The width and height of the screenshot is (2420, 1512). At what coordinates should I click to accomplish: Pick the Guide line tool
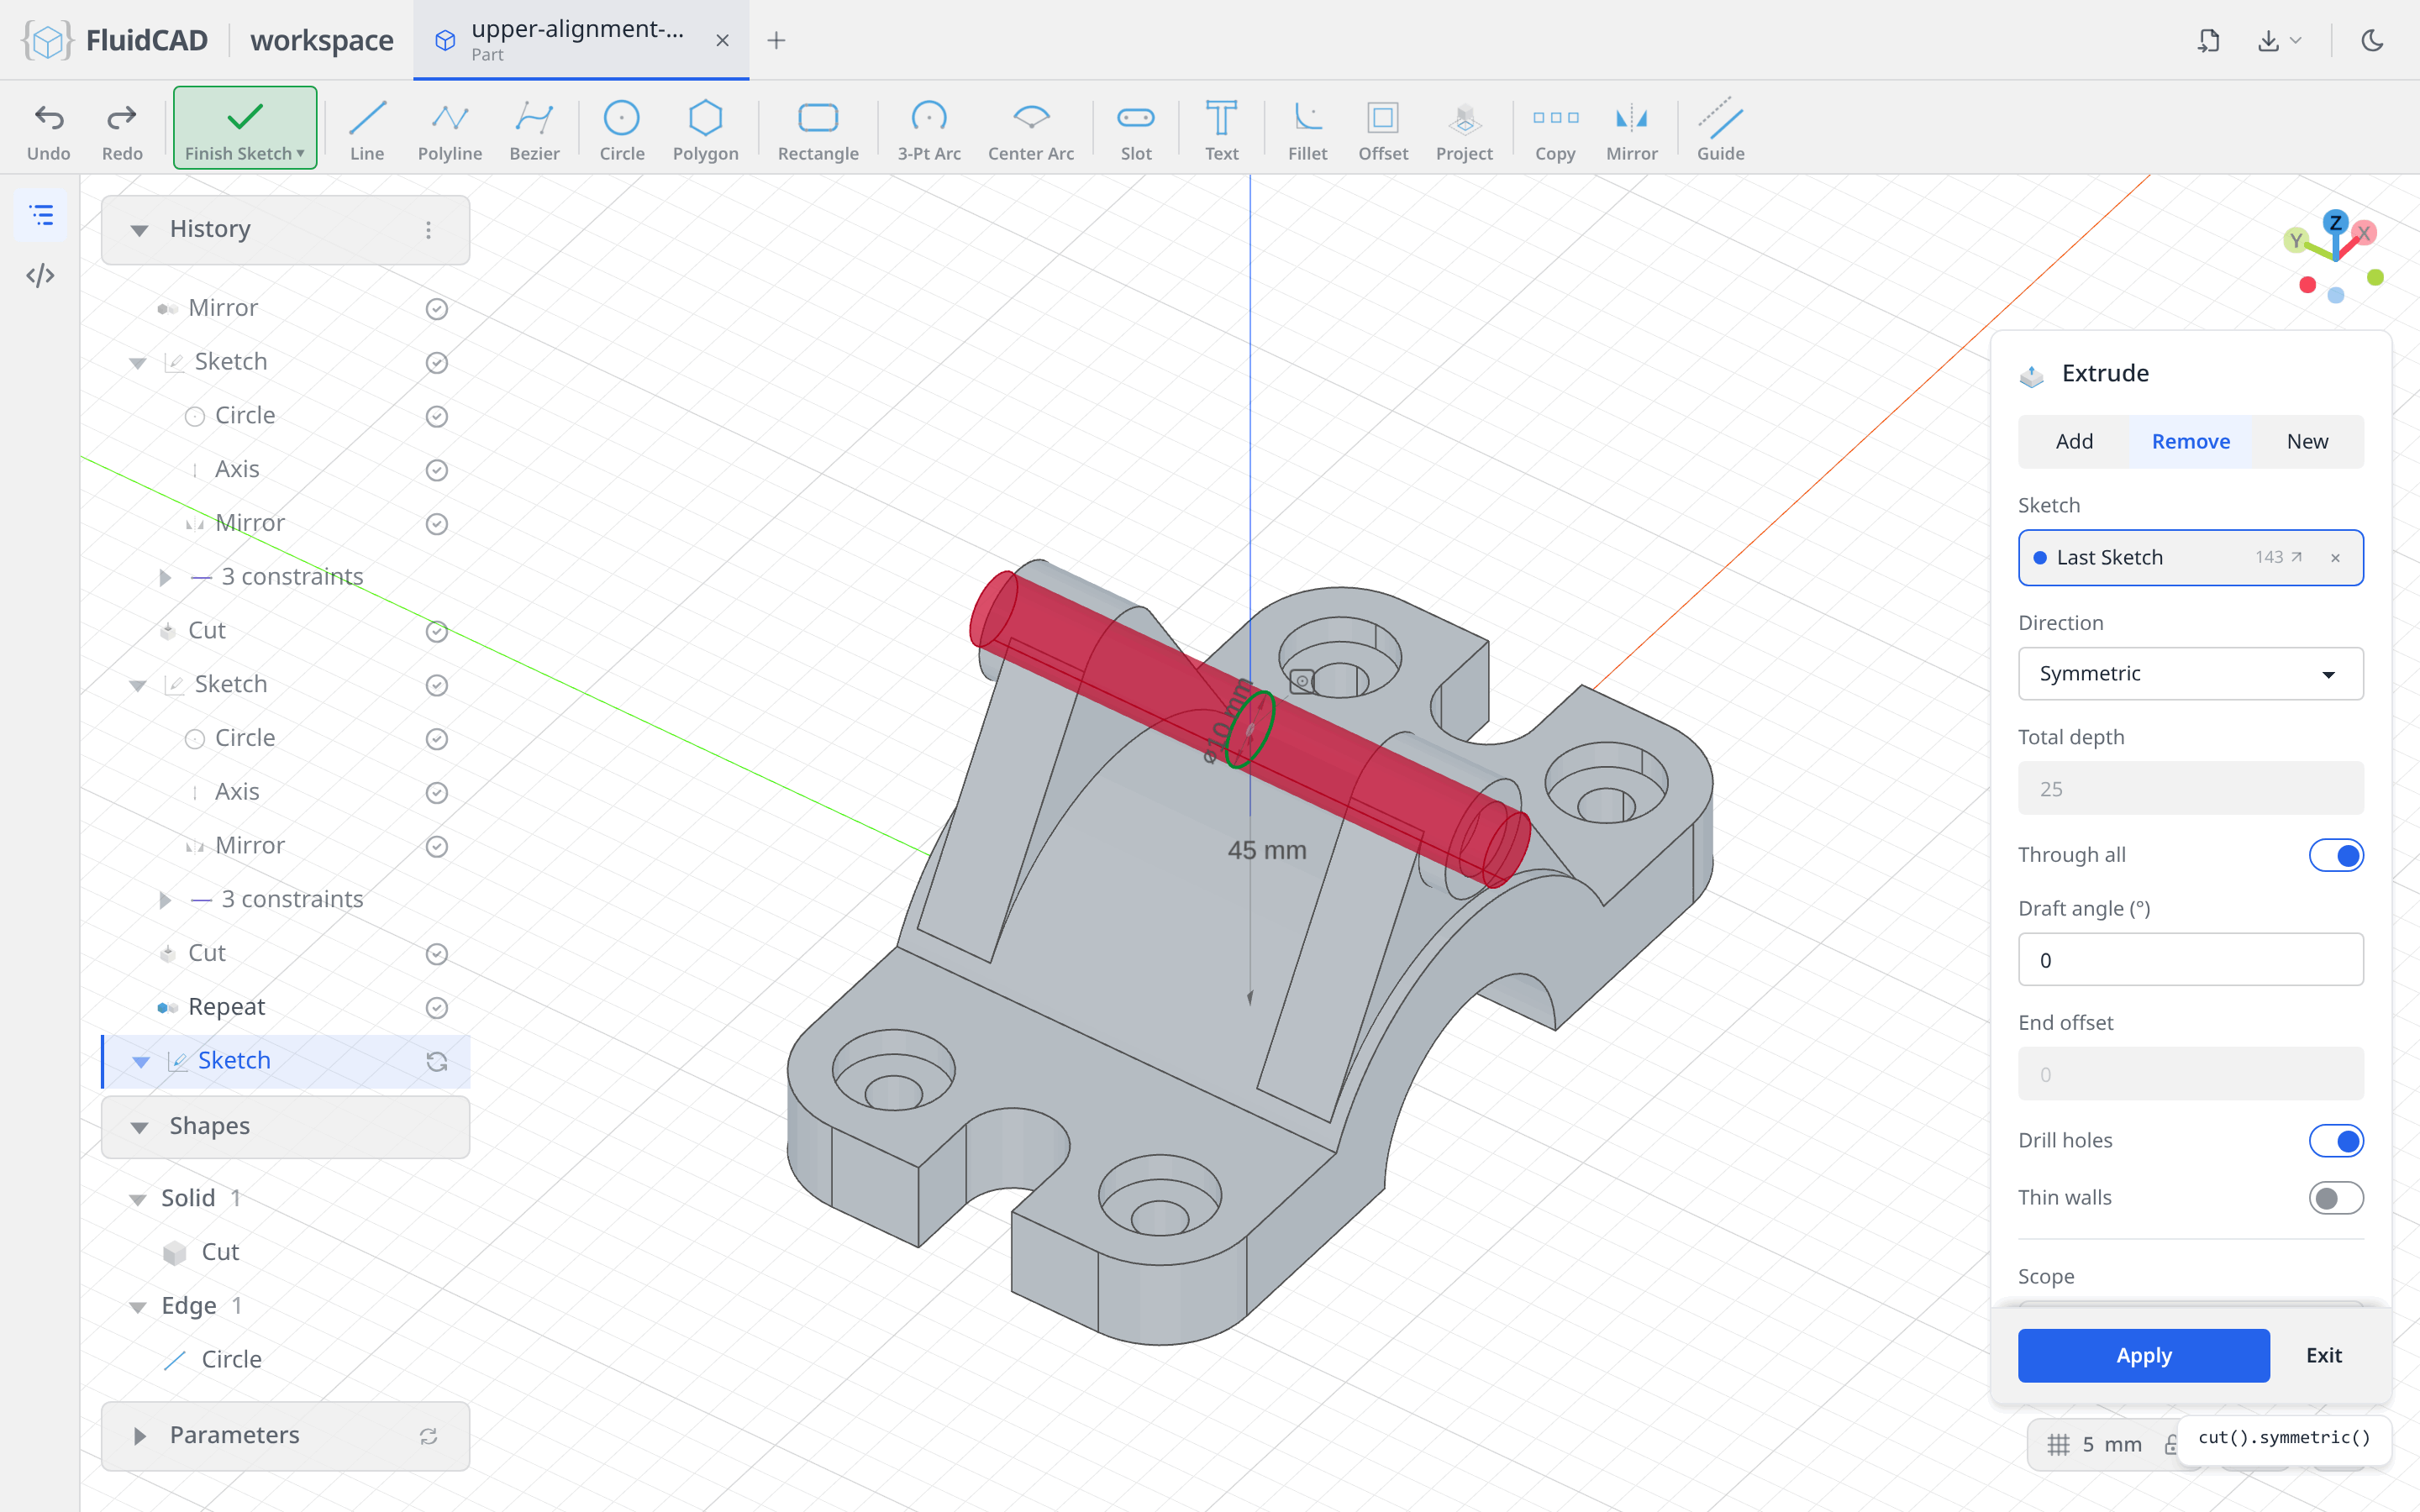[1720, 129]
